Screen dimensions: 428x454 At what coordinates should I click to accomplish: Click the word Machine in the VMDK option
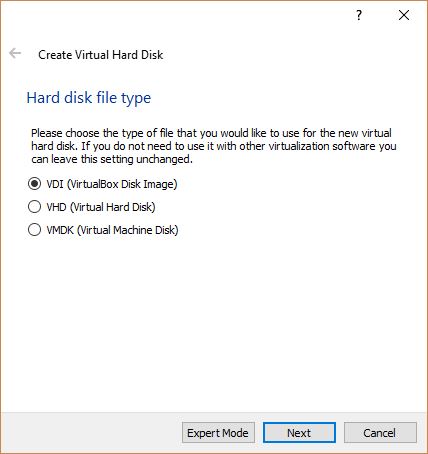(x=128, y=230)
